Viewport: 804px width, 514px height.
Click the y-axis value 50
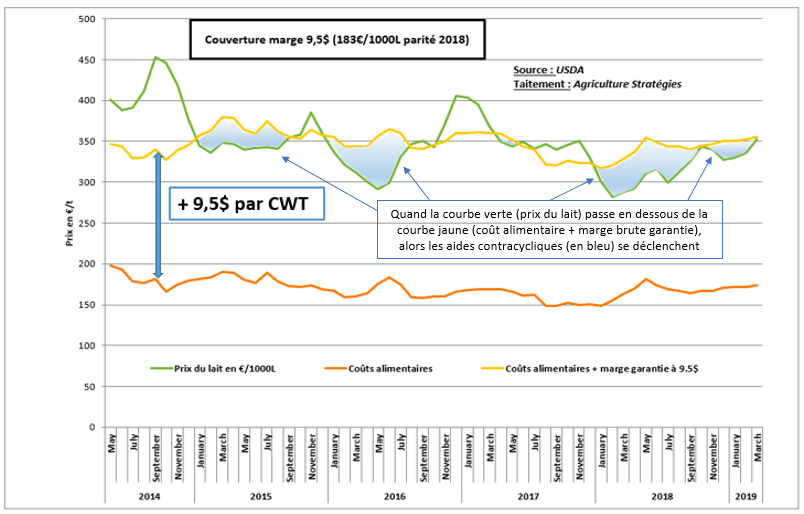(x=90, y=387)
